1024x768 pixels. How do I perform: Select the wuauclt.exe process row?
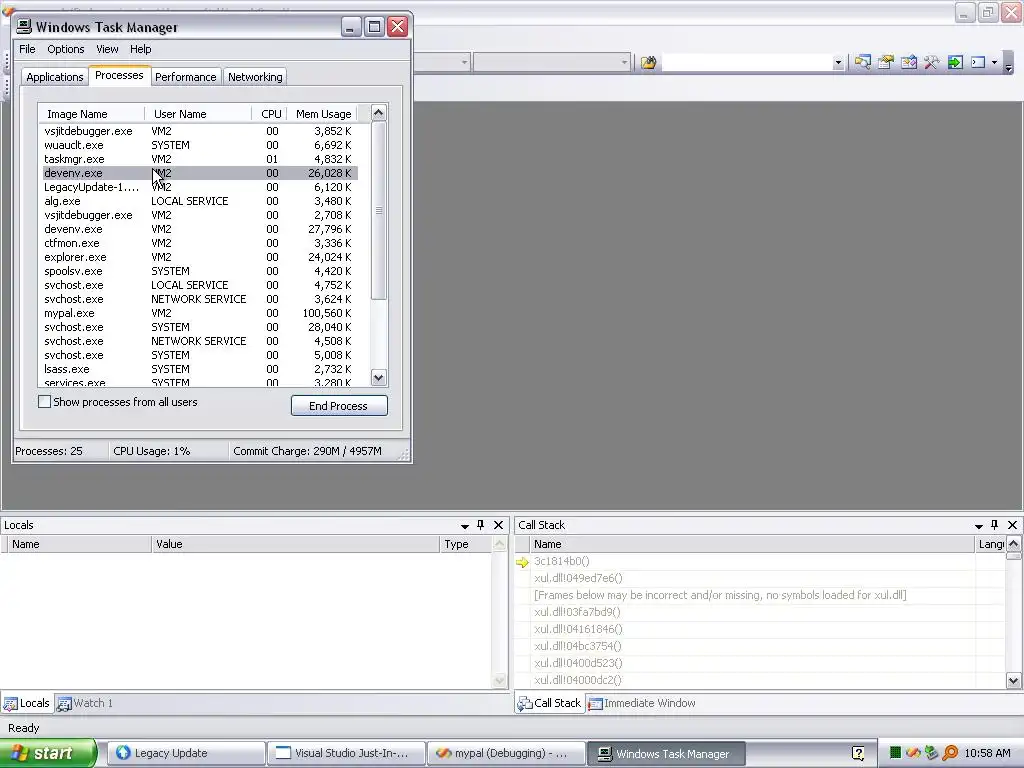click(x=200, y=145)
